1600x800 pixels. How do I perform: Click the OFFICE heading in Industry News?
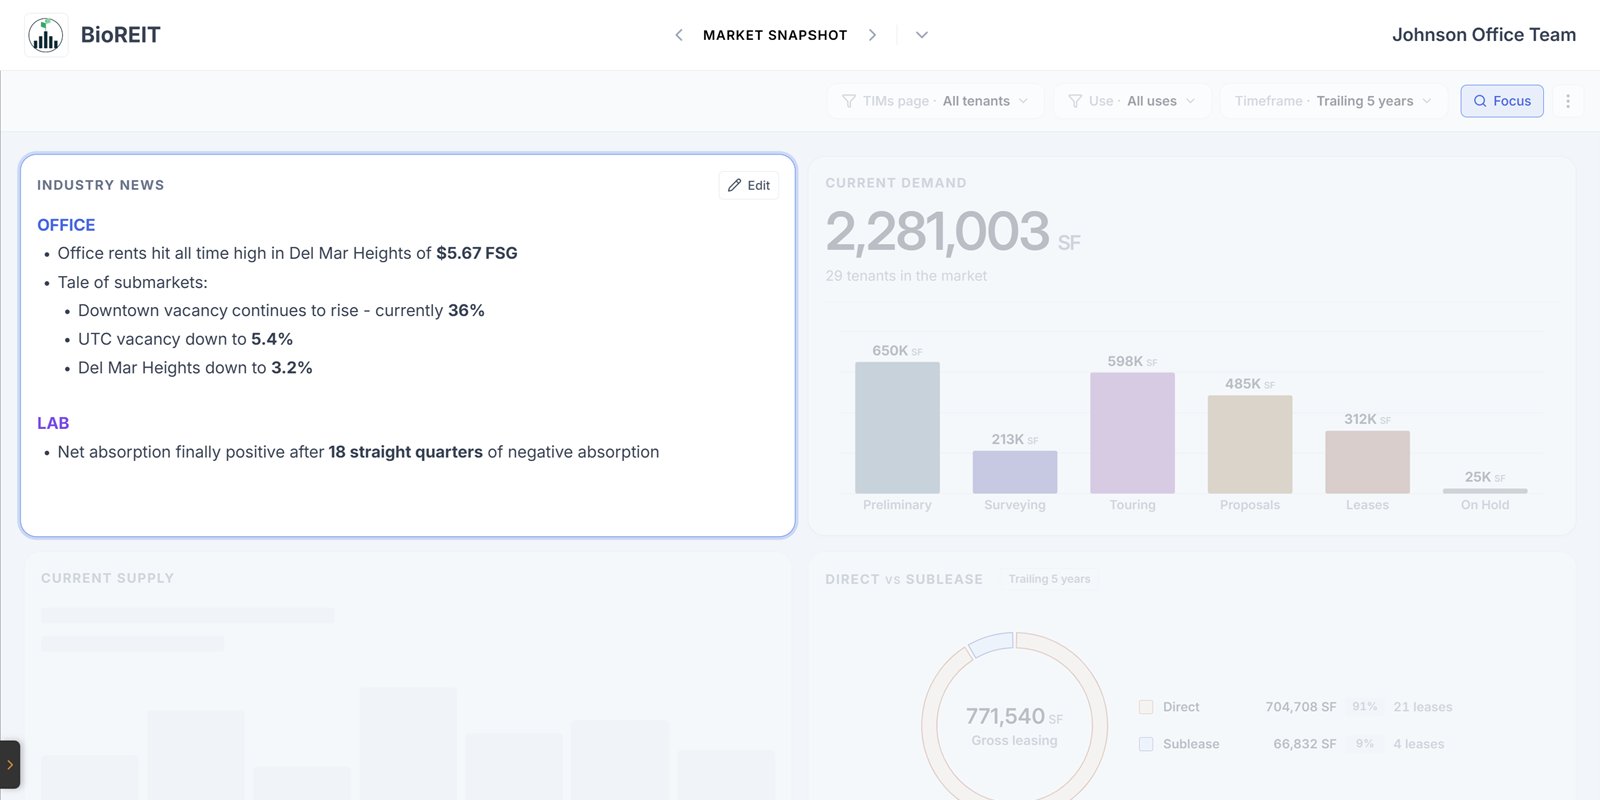[66, 225]
